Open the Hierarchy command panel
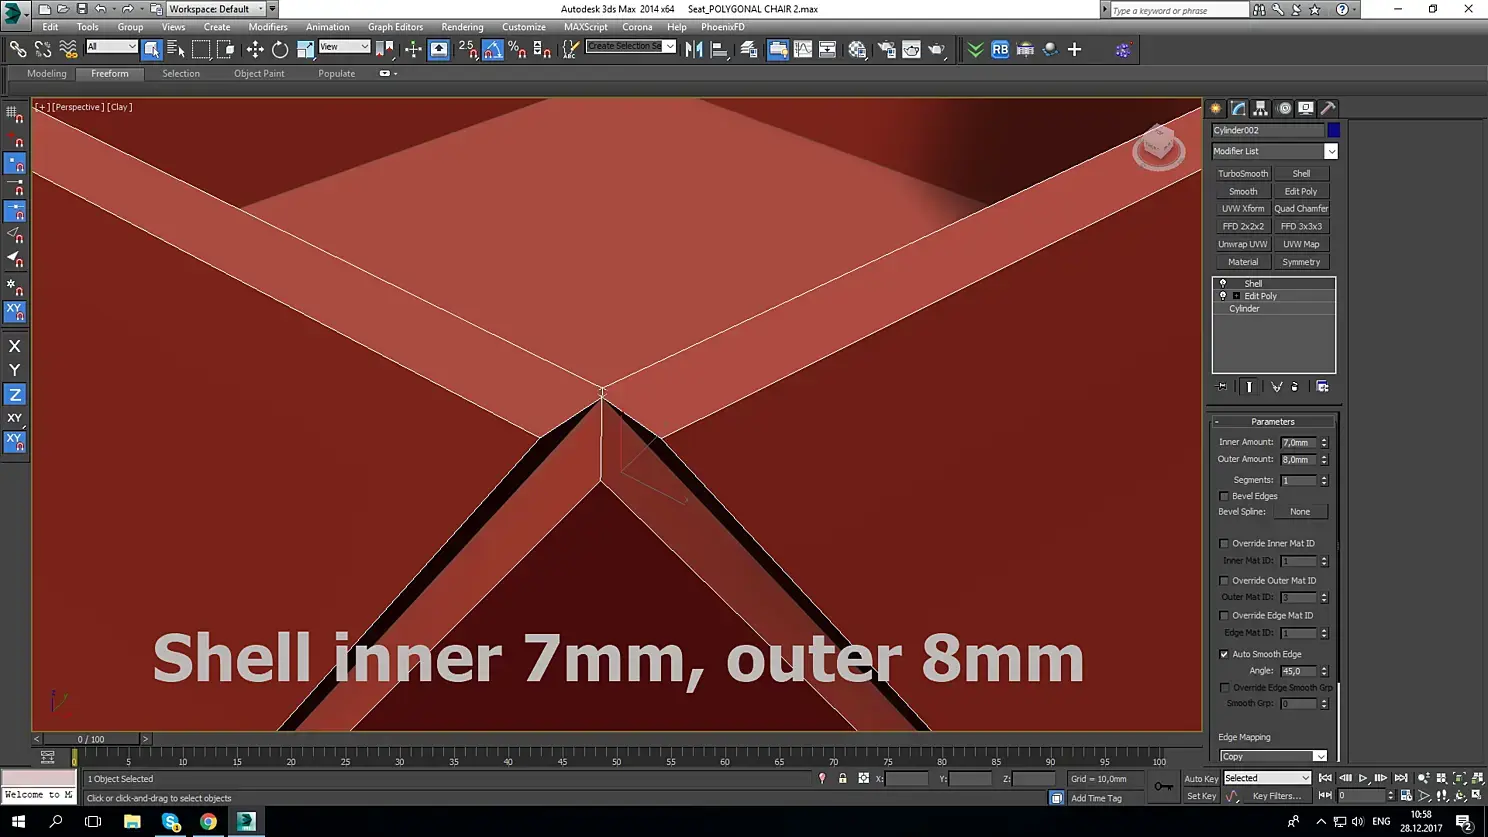This screenshot has height=837, width=1488. (x=1261, y=108)
